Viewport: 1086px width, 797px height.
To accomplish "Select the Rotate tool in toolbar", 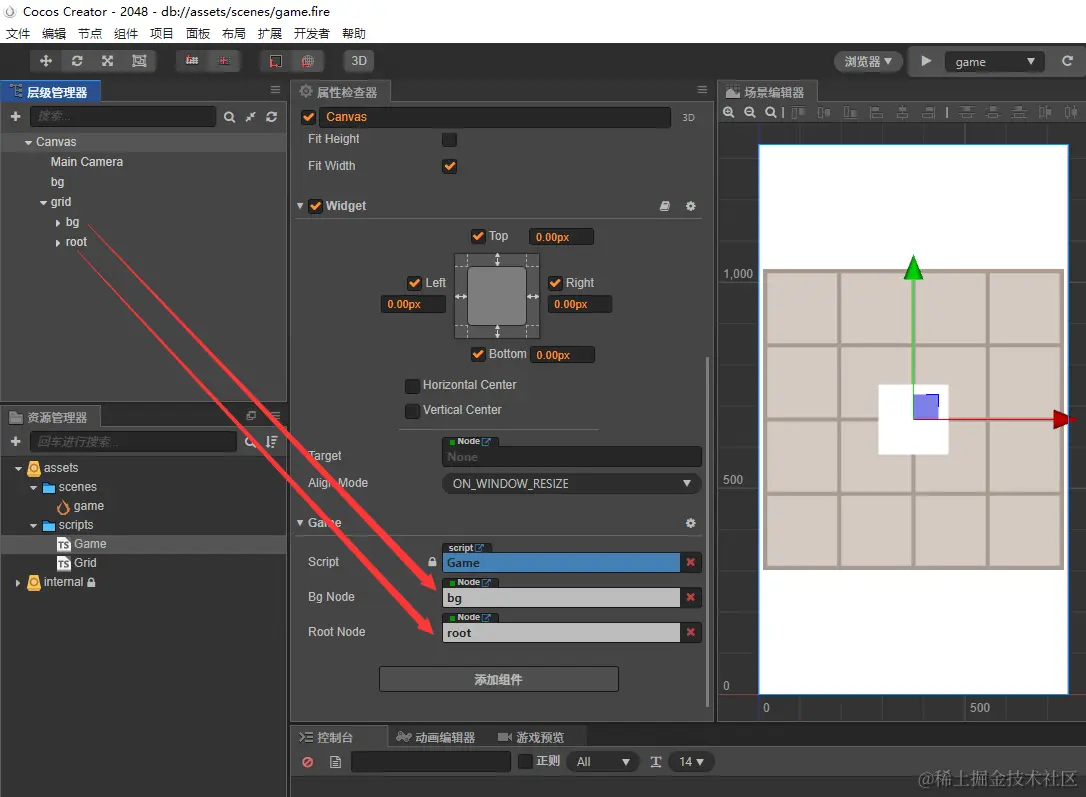I will tap(77, 61).
